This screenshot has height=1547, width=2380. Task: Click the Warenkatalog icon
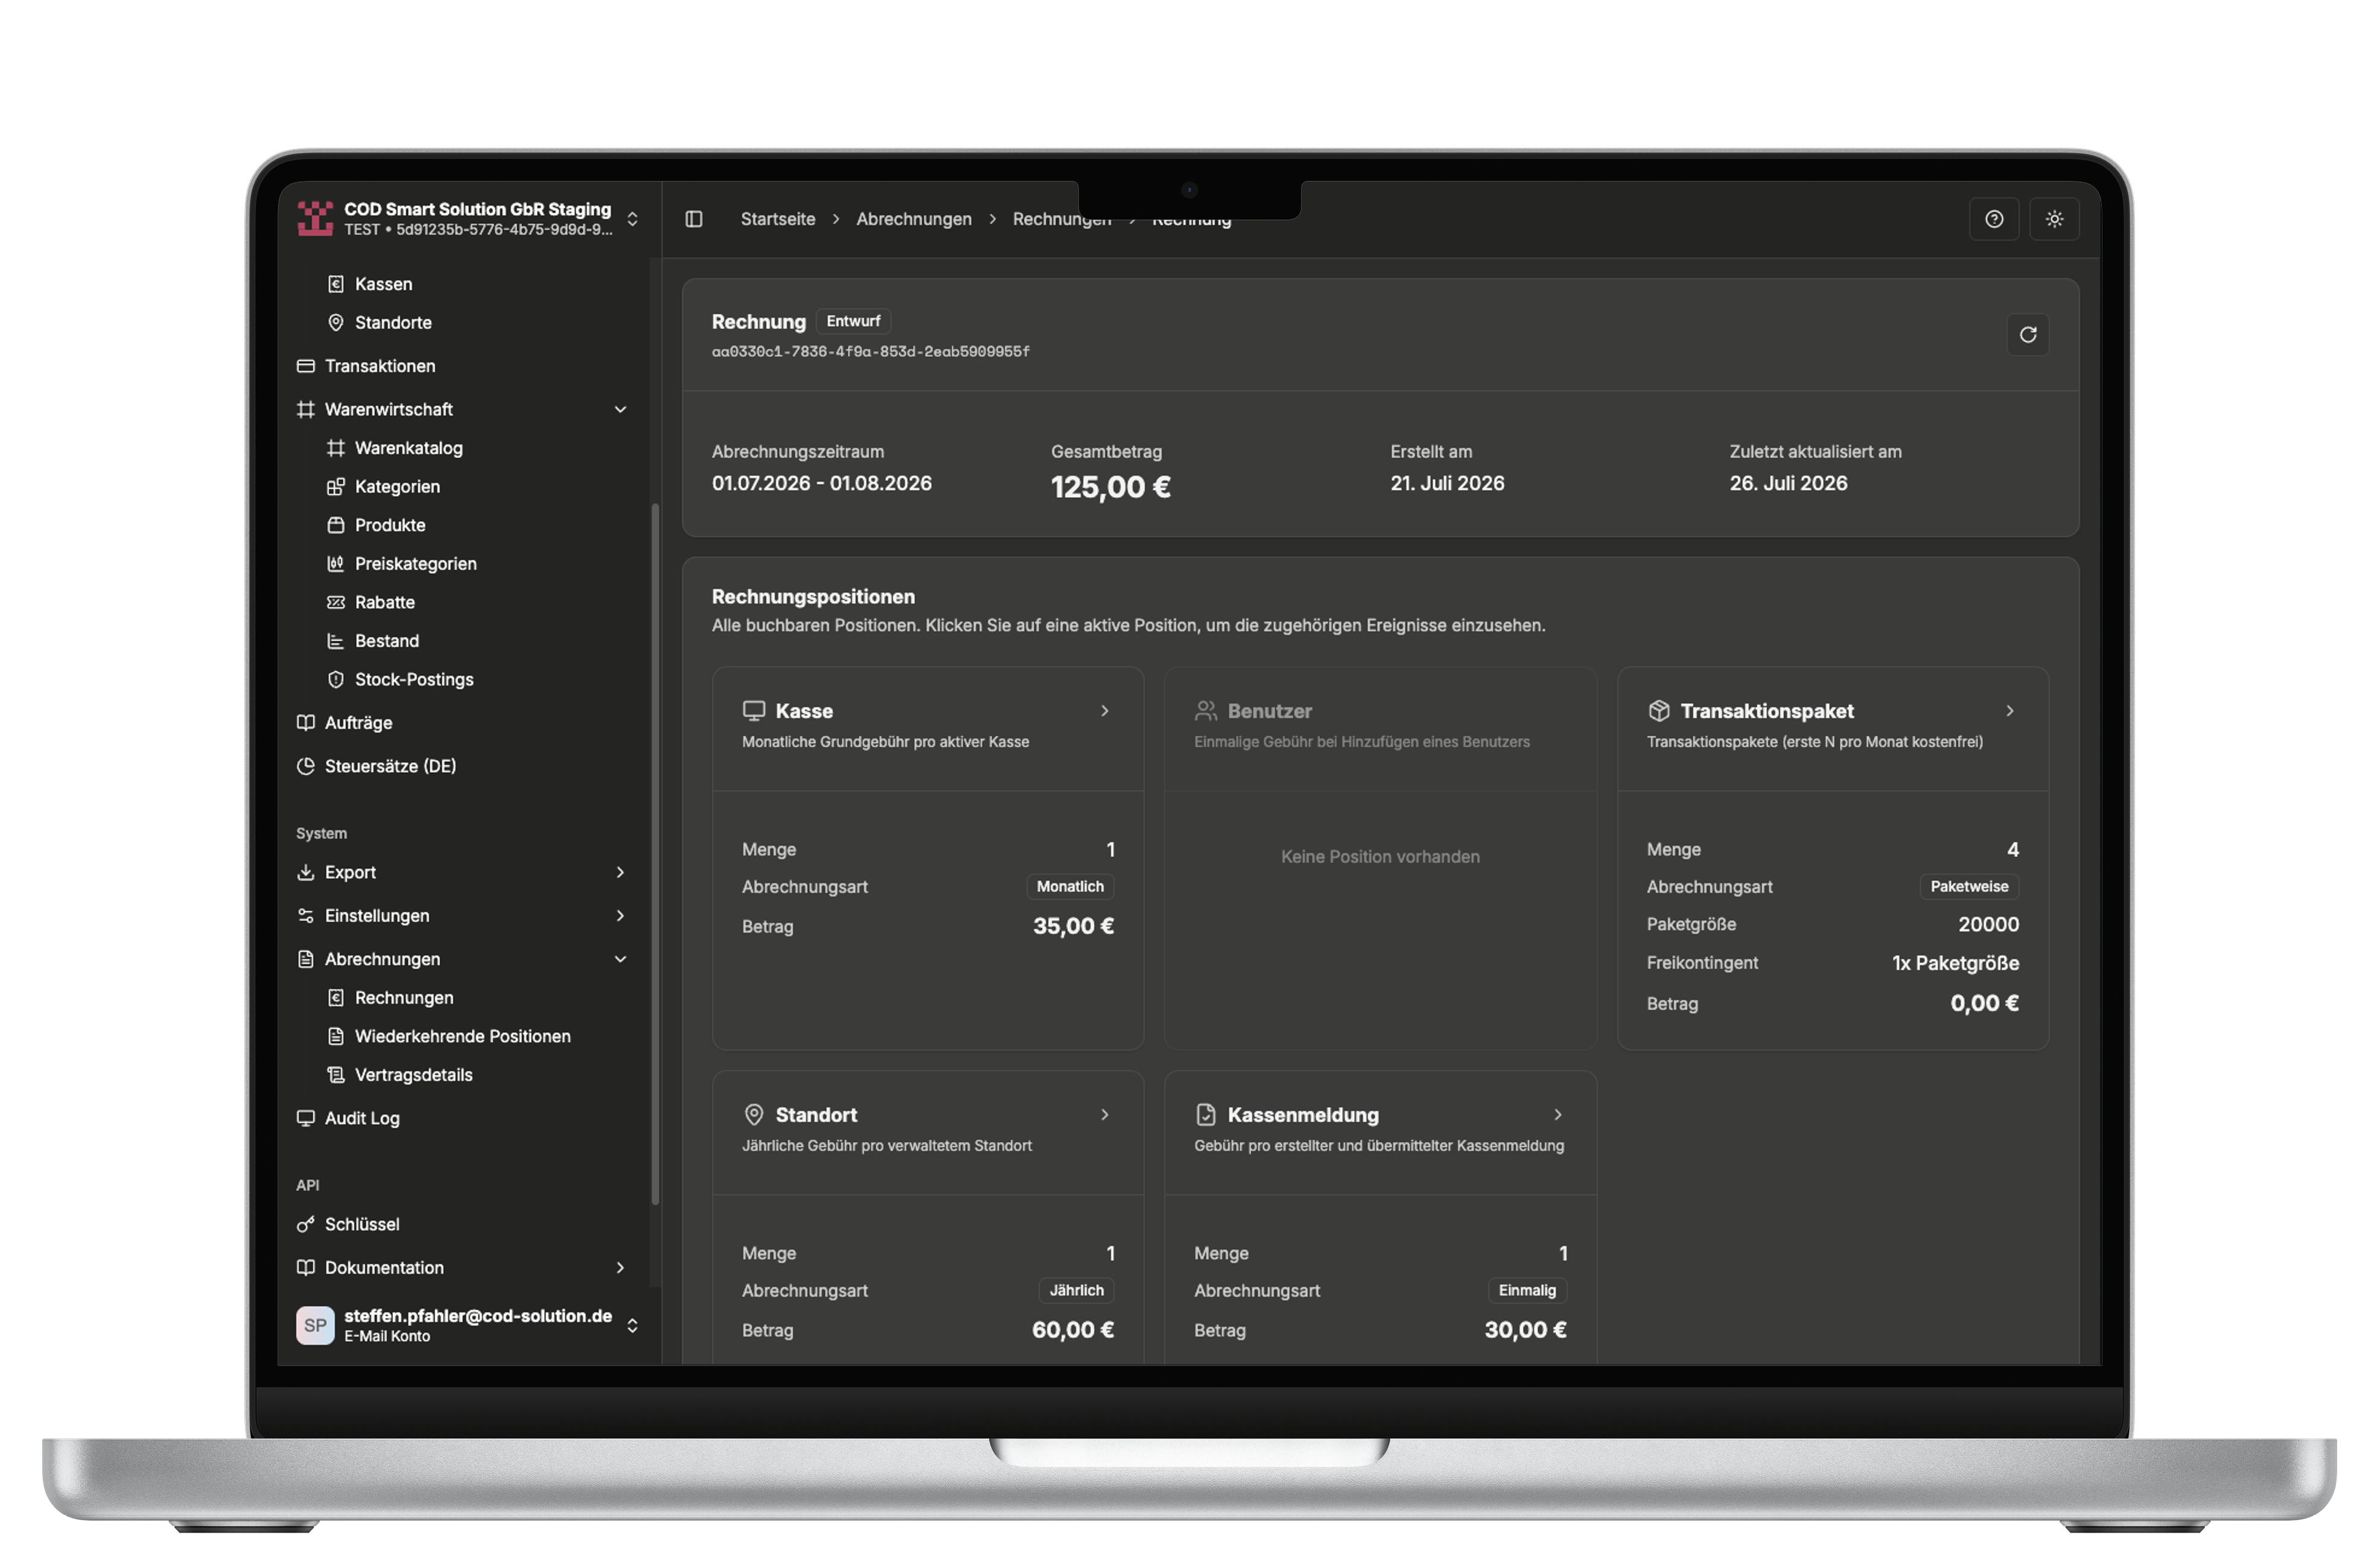pos(336,448)
